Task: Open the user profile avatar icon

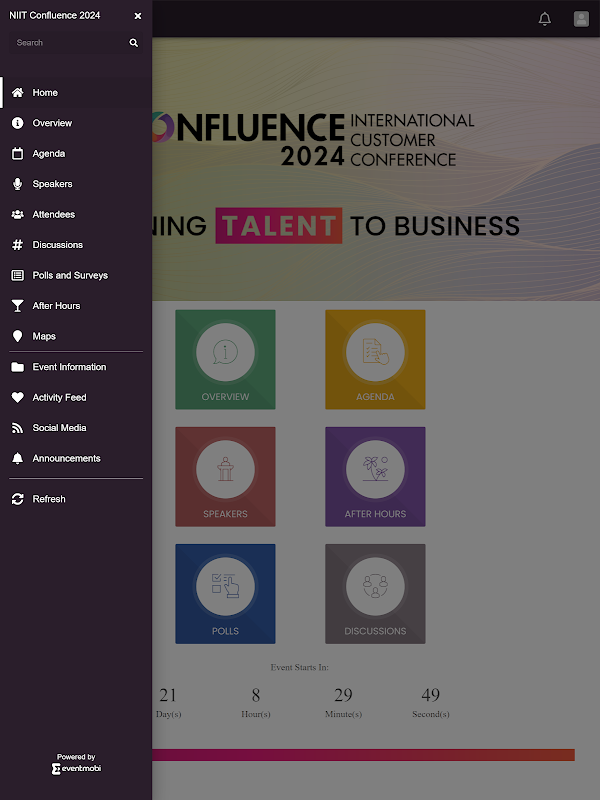Action: pyautogui.click(x=581, y=19)
